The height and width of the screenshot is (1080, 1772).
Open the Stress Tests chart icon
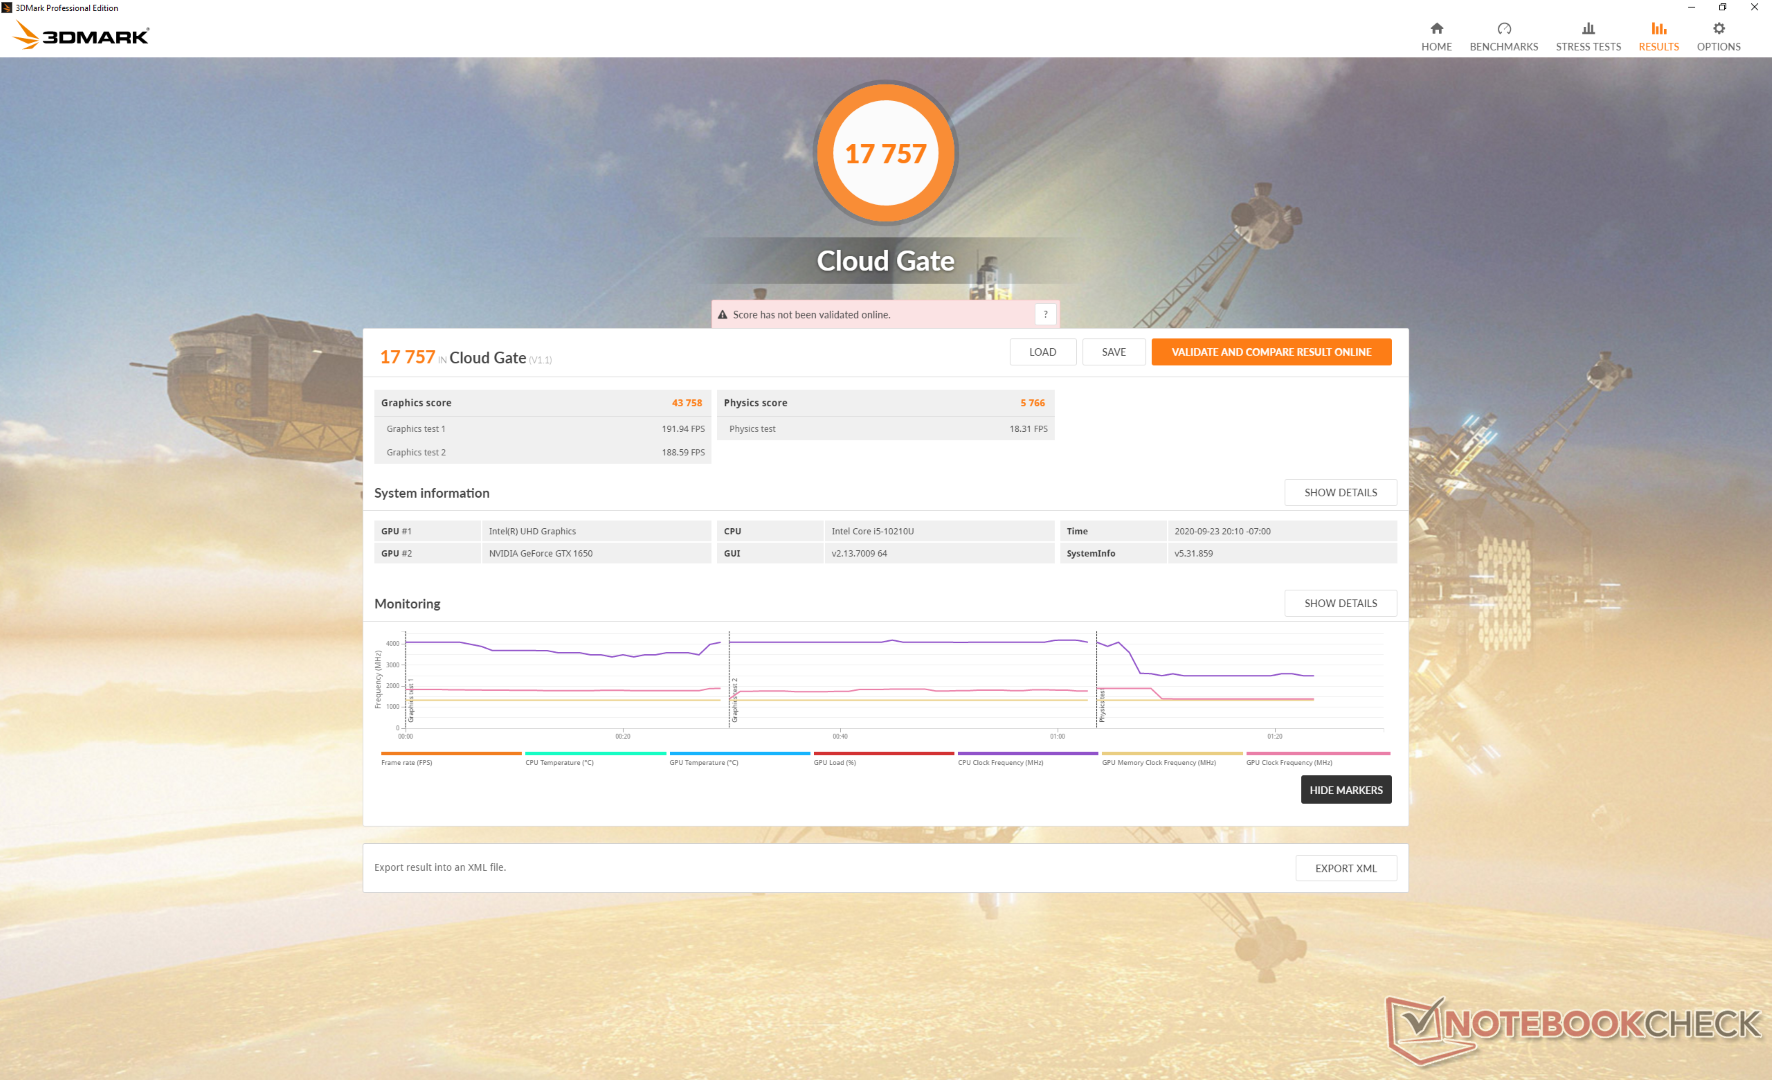click(1588, 28)
